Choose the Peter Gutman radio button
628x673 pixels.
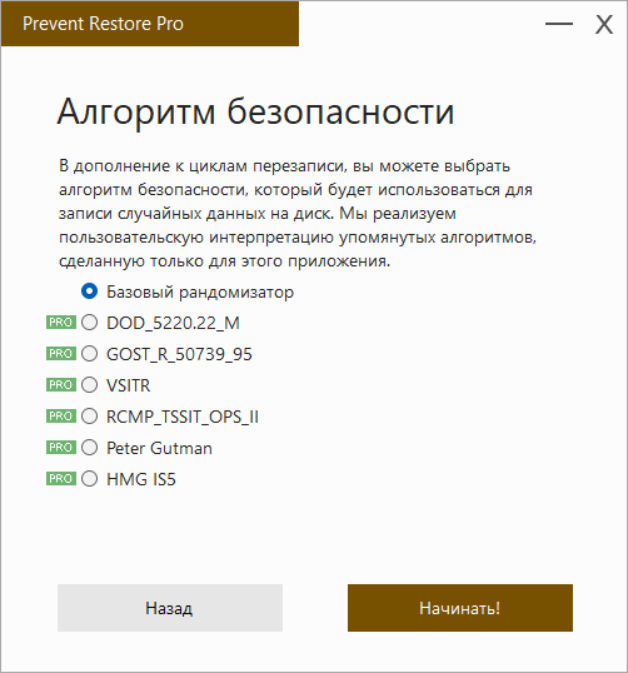(89, 448)
